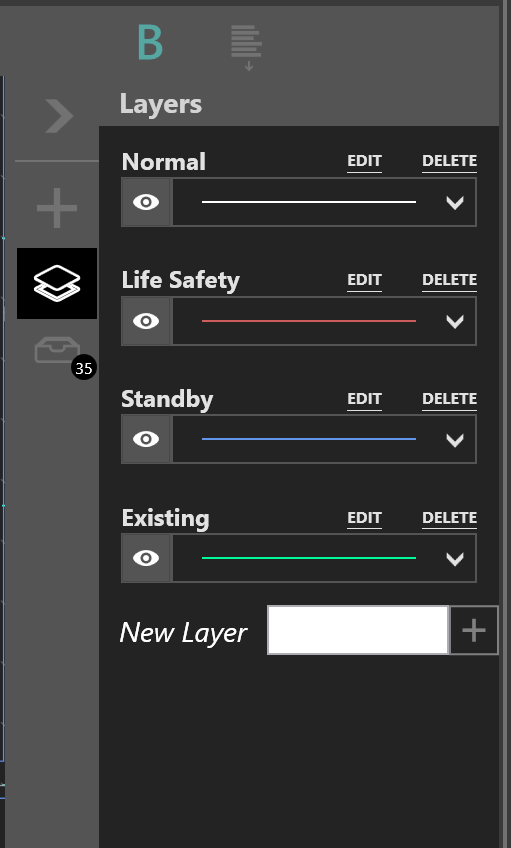The height and width of the screenshot is (848, 511).
Task: Click the New Layer name input field
Action: tap(358, 631)
